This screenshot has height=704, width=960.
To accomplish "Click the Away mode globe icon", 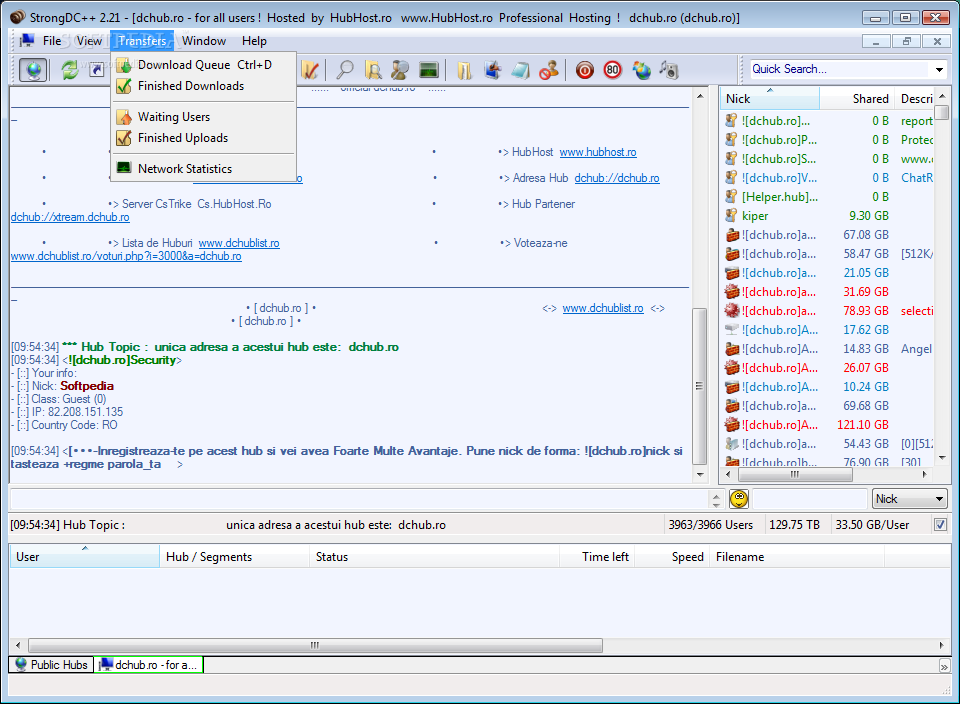I will (x=642, y=70).
